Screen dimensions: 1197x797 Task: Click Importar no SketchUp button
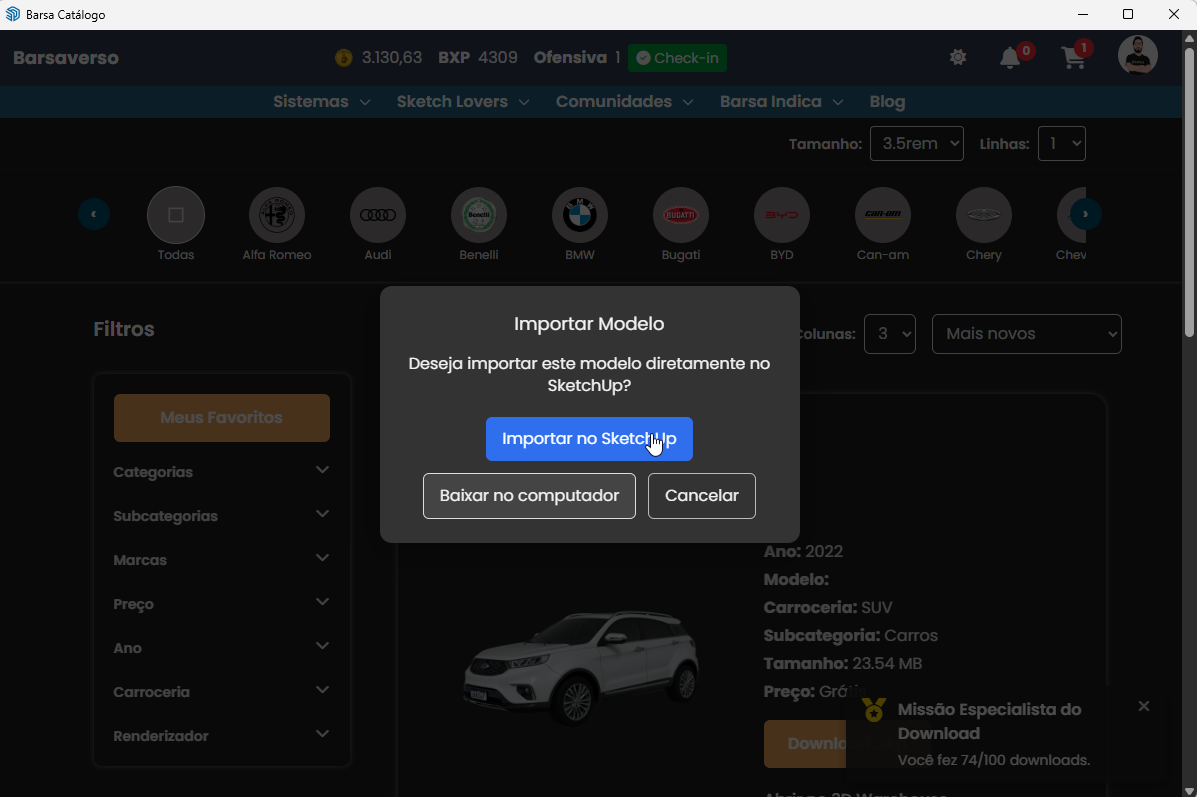tap(589, 439)
